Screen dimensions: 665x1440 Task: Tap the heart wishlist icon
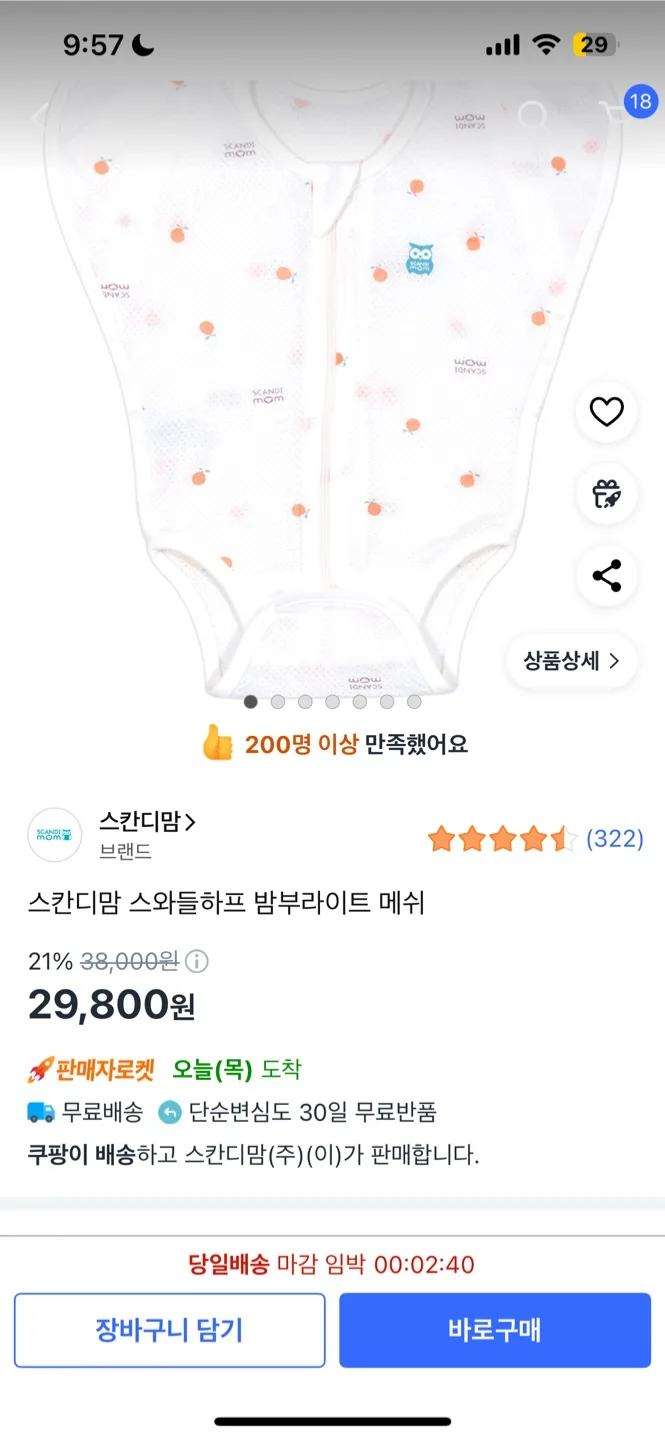coord(606,411)
